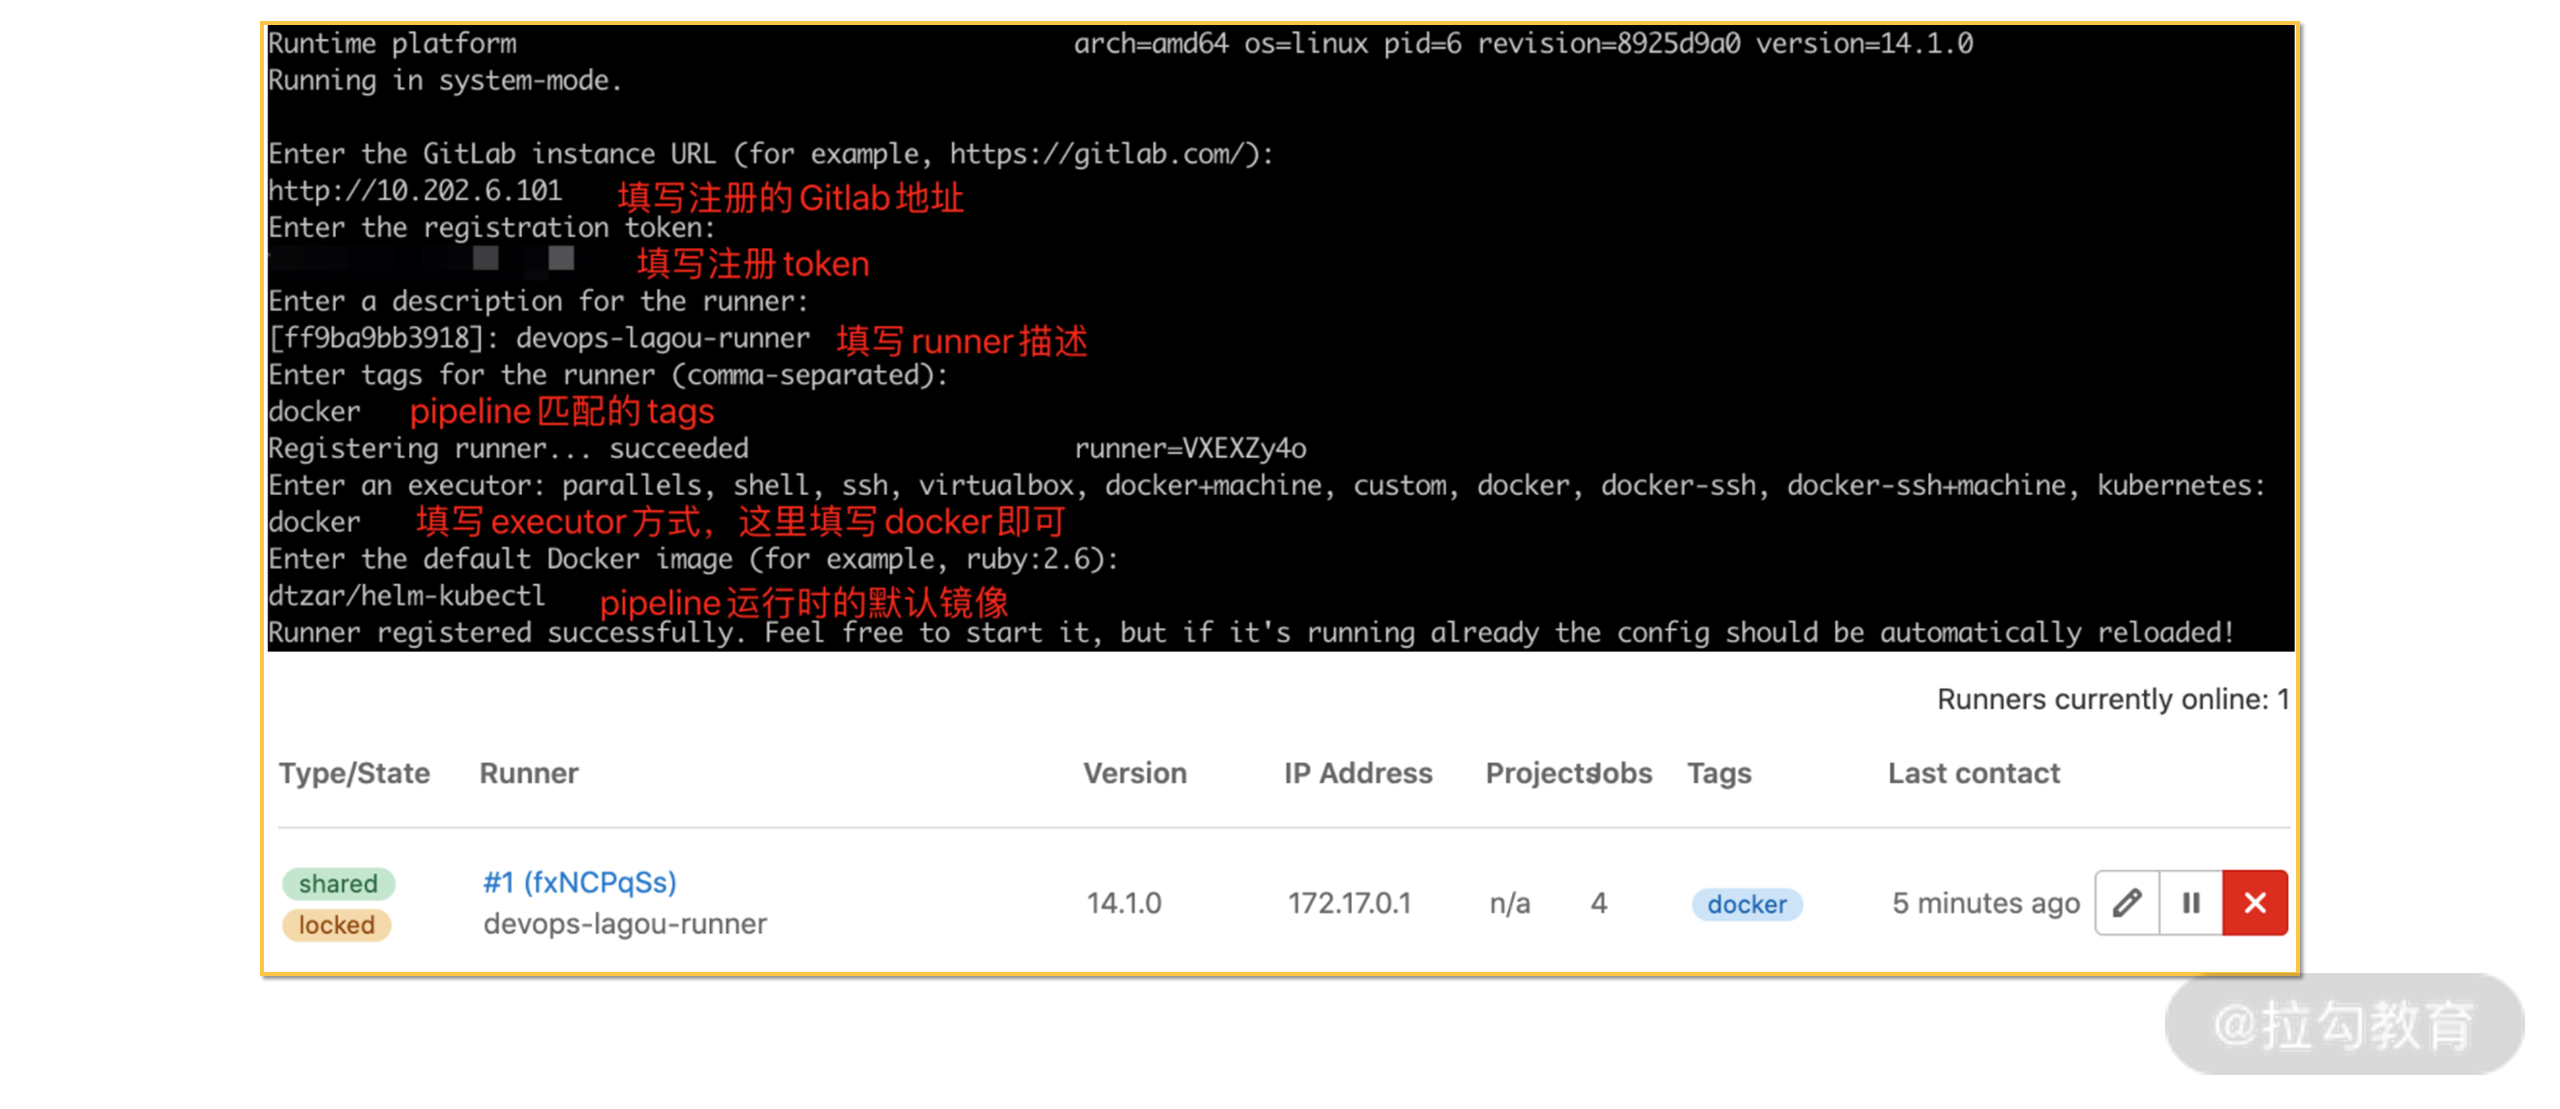Viewport: 2560px width, 1109px height.
Task: Click 'Enter a description for the runner' line
Action: pos(538,301)
